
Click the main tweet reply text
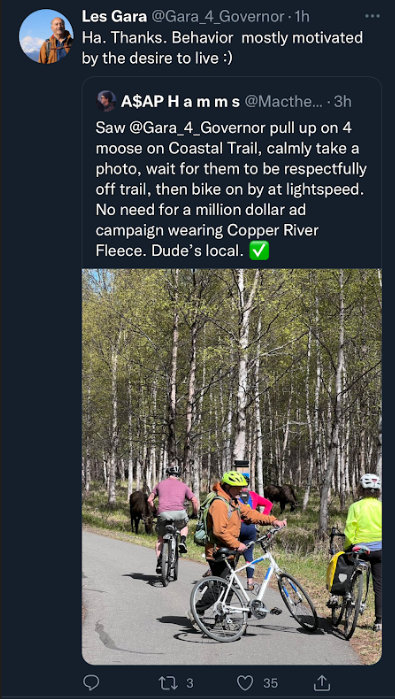click(222, 48)
